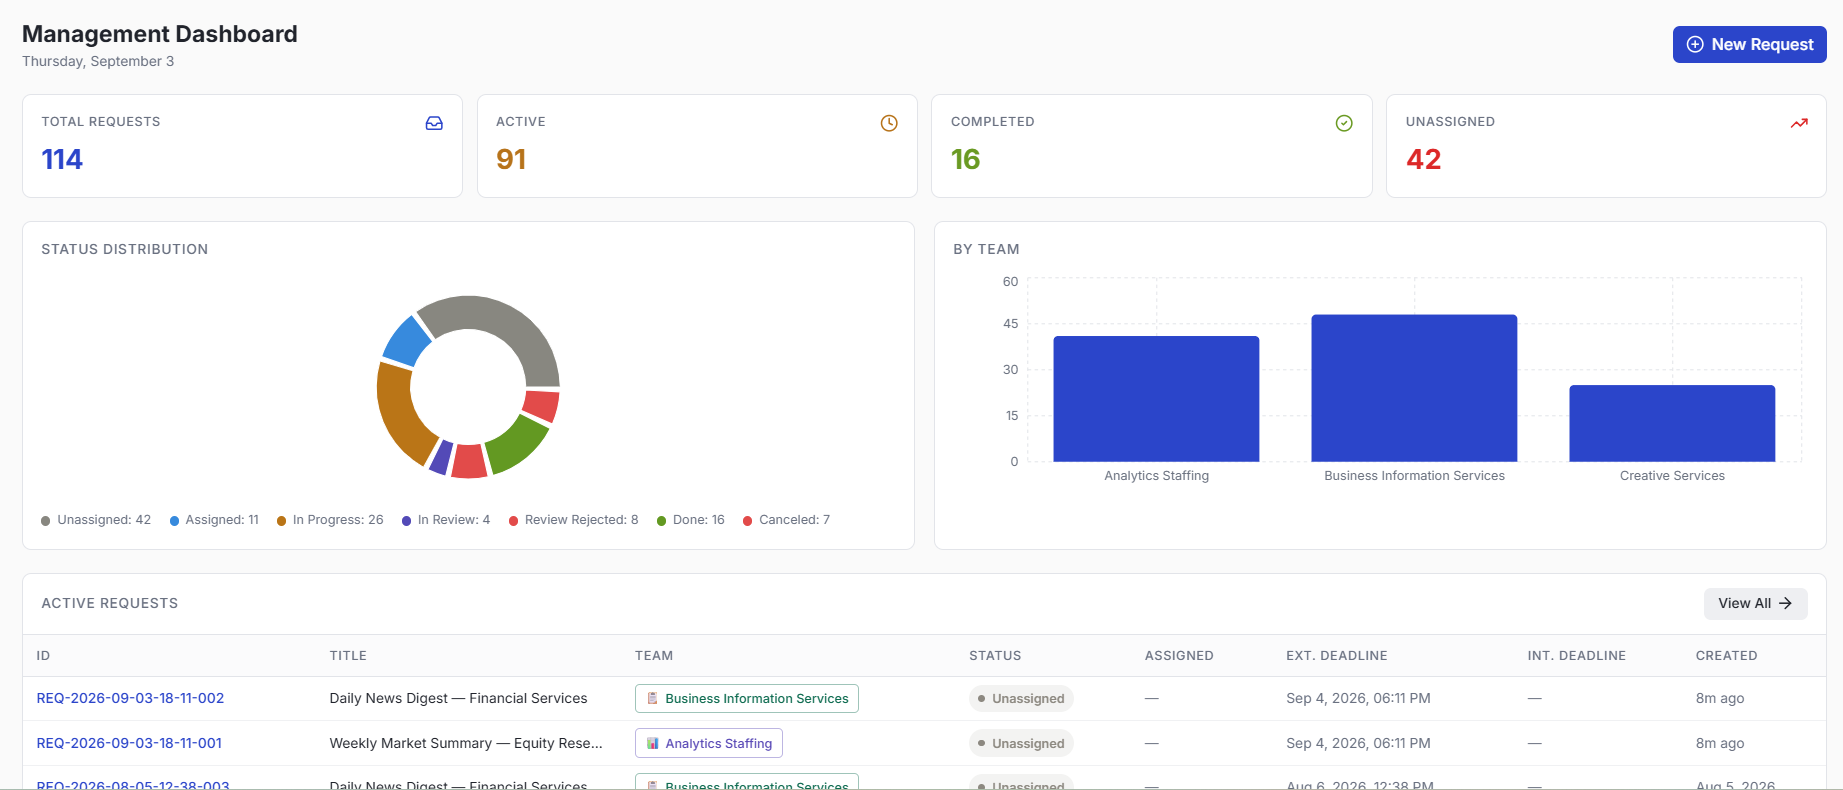Click the Business Information Services bar in chart
Screen dimensions: 1843x790
coord(1414,388)
